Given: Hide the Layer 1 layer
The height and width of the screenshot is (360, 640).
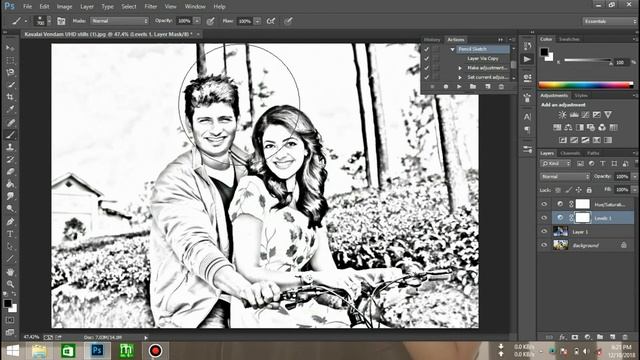Looking at the screenshot, I should click(x=544, y=231).
